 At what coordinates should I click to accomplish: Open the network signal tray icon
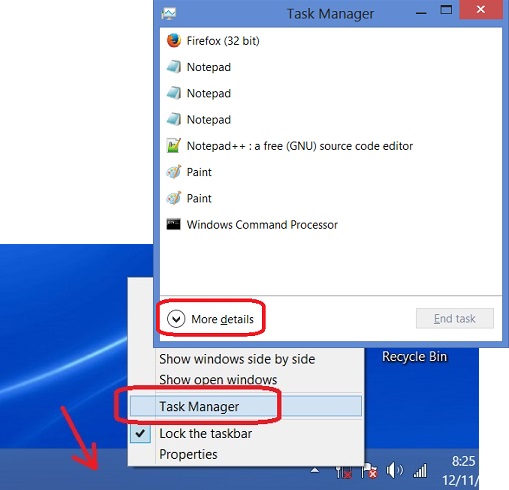[420, 471]
